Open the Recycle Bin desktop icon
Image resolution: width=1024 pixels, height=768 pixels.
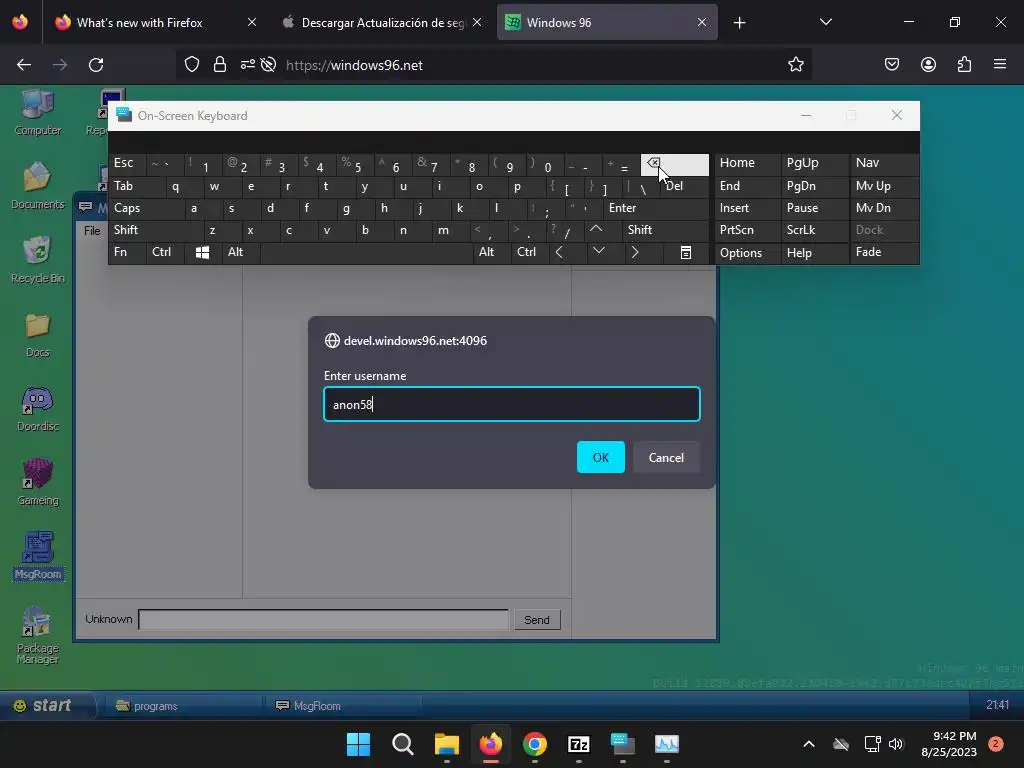click(37, 259)
